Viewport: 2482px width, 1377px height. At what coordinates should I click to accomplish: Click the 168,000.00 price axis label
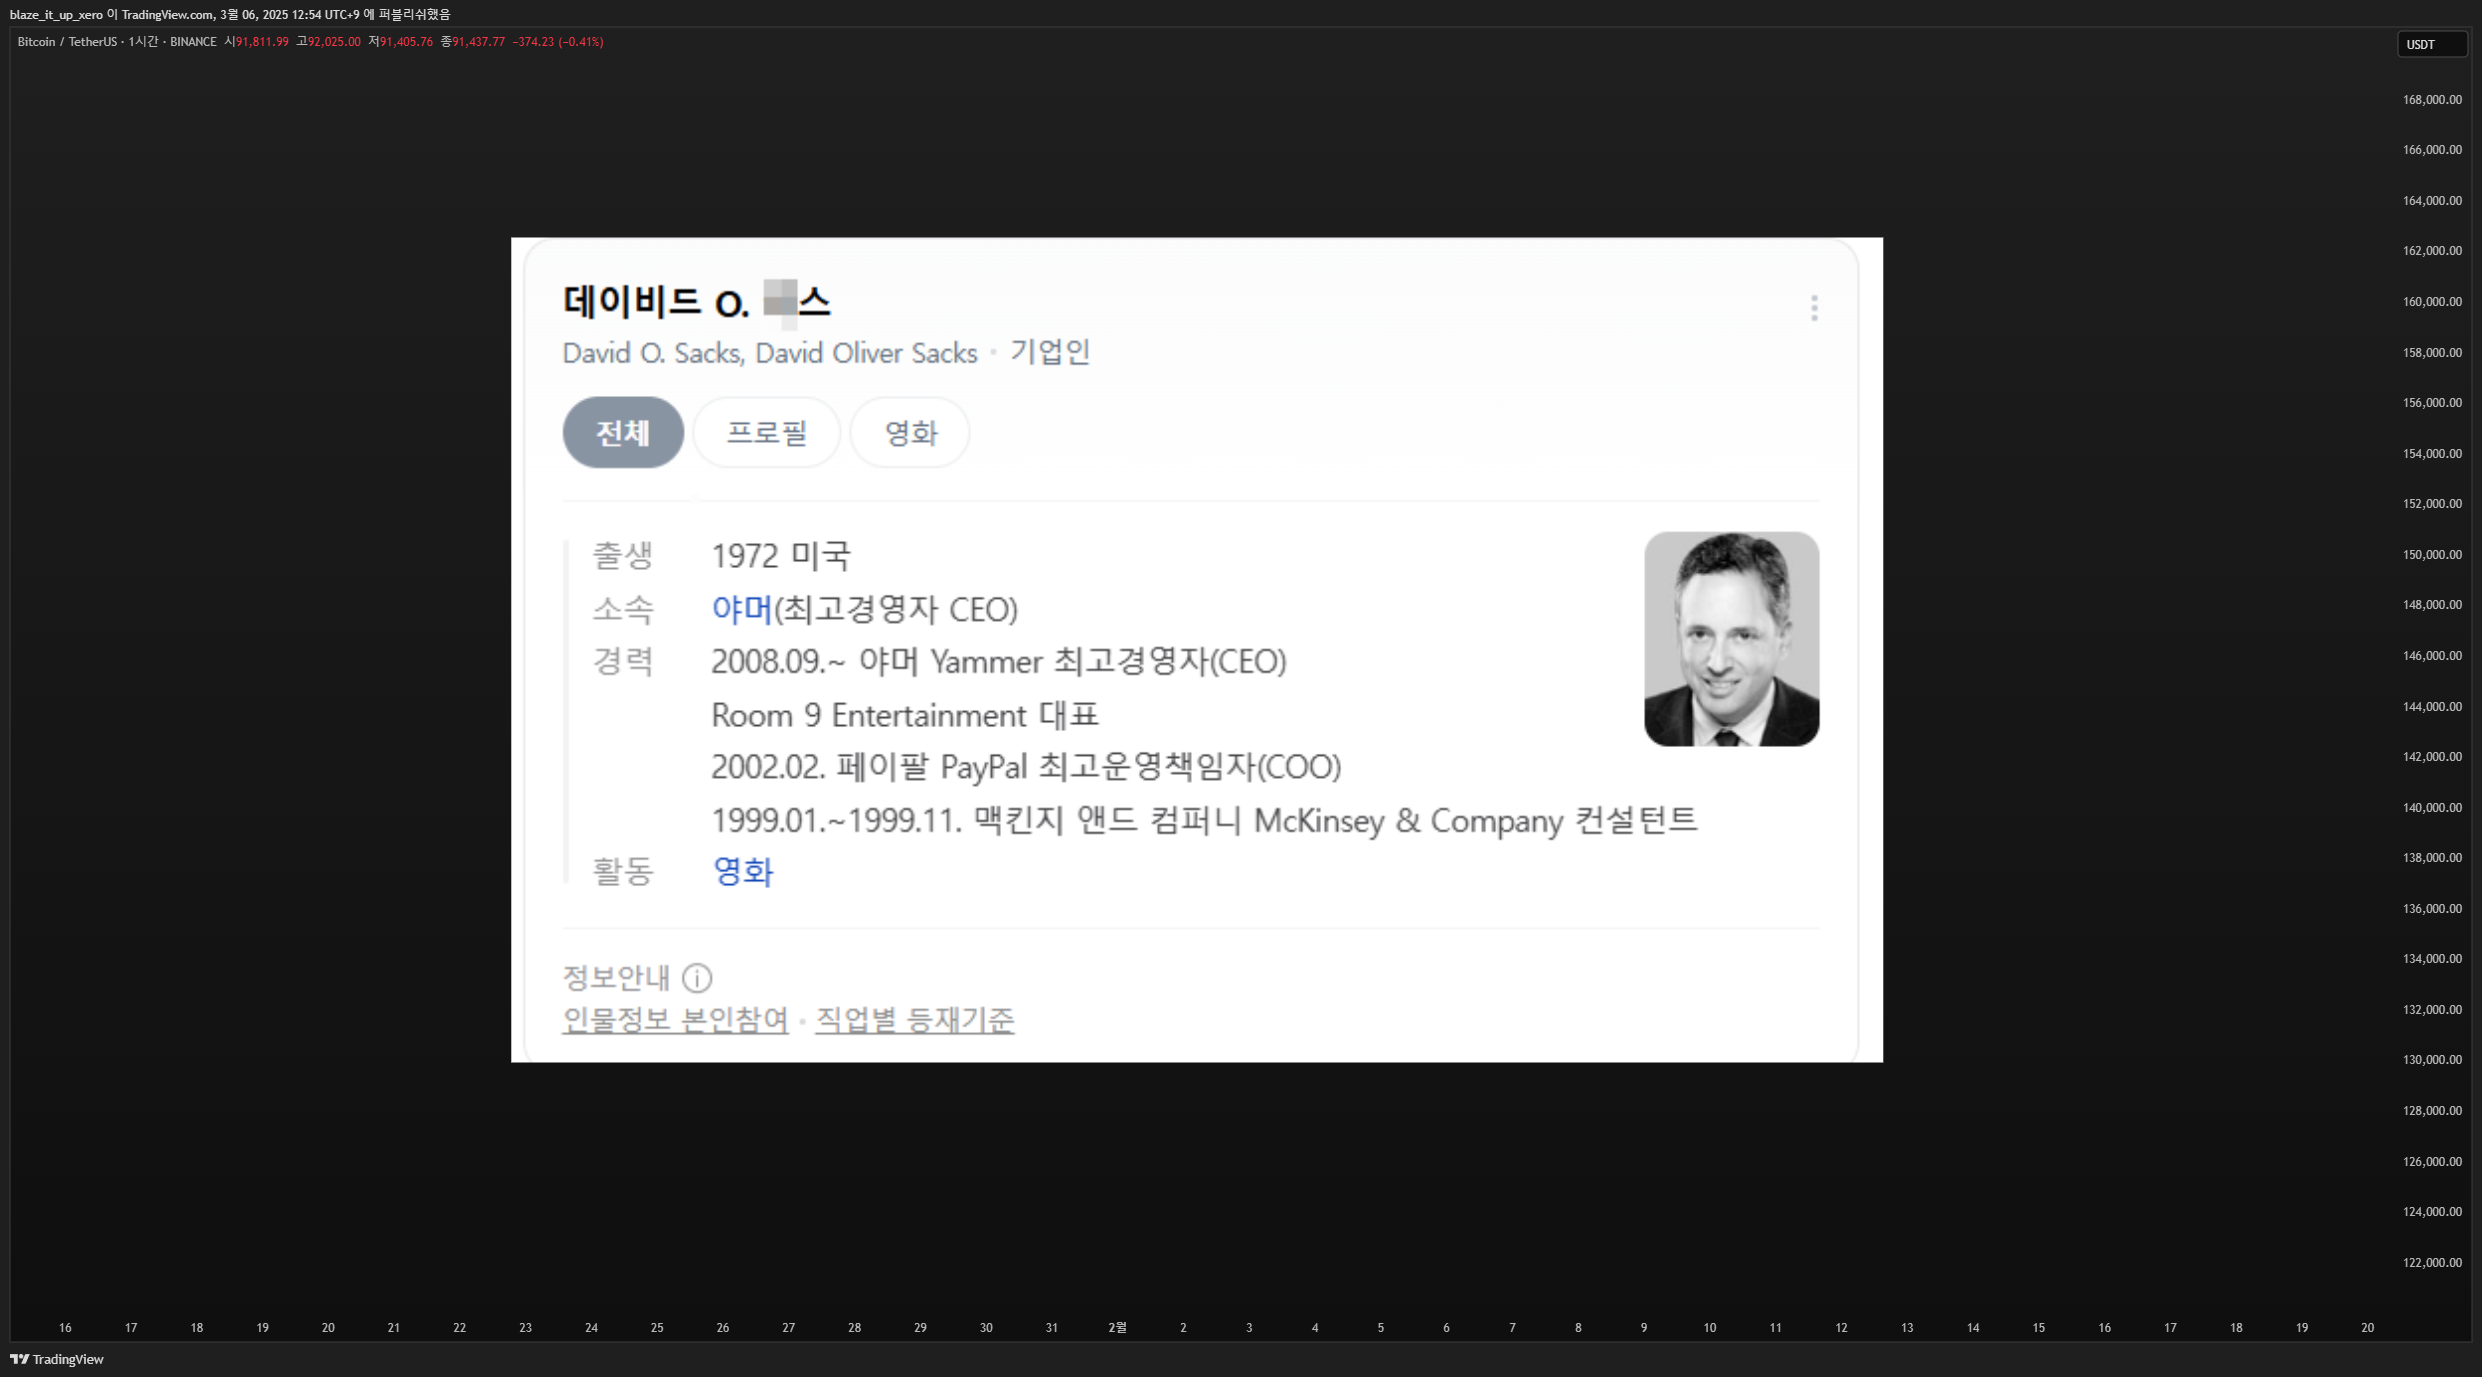pyautogui.click(x=2432, y=100)
